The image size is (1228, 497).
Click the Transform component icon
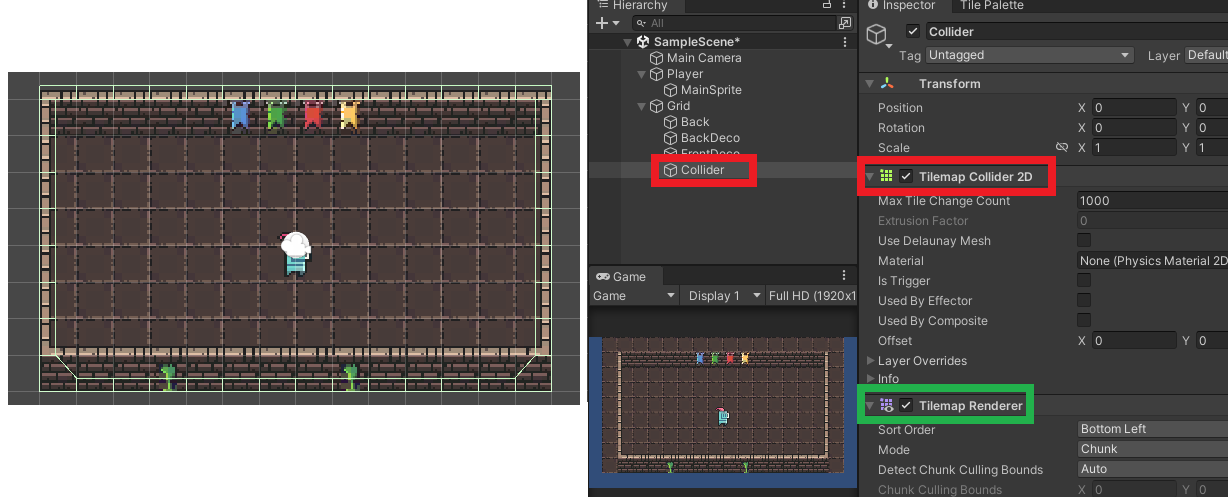887,84
